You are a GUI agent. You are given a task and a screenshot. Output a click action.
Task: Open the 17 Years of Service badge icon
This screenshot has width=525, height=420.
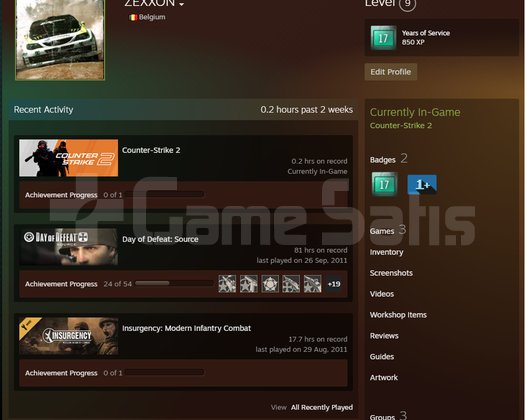point(383,38)
